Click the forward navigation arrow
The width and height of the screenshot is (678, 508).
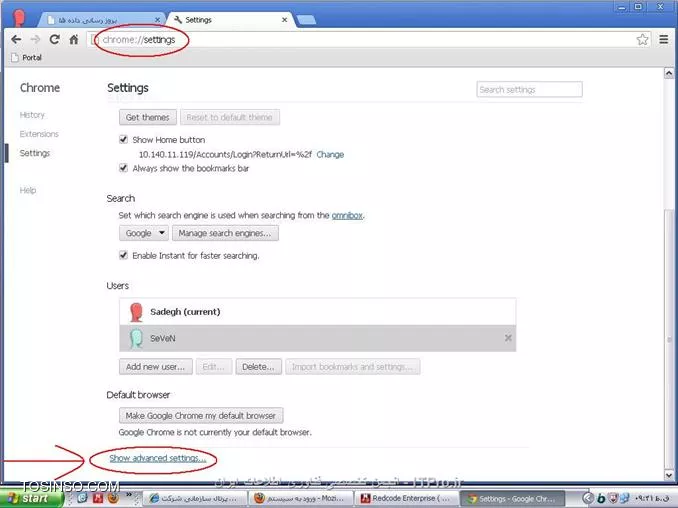click(35, 40)
